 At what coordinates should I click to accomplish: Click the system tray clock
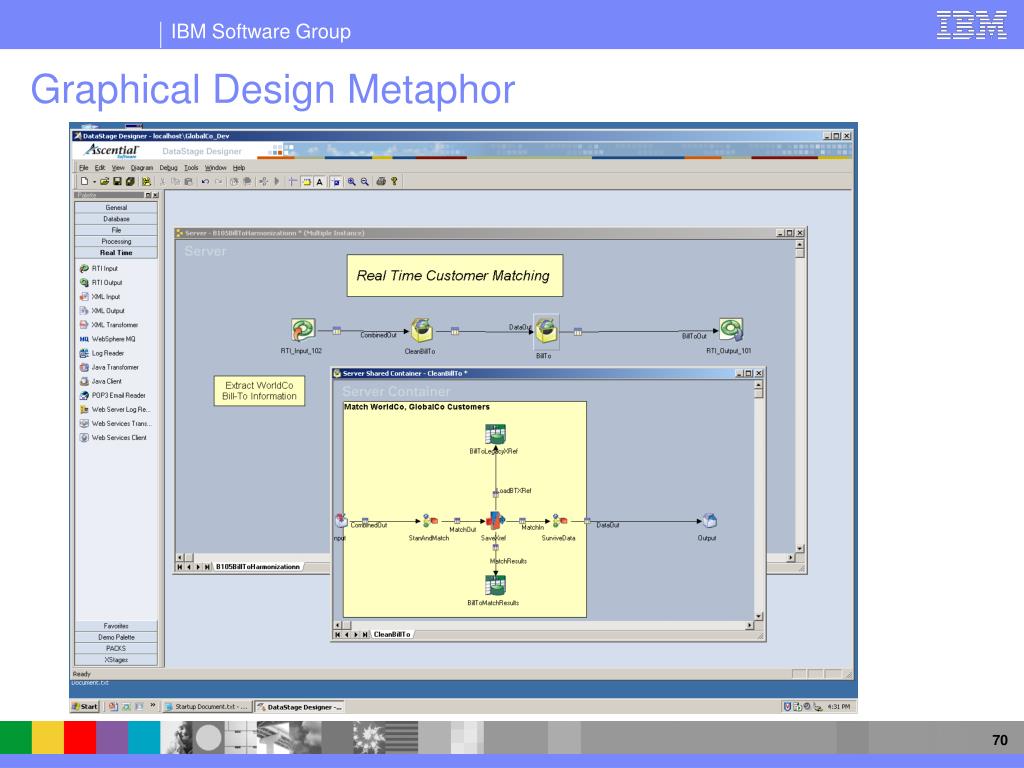[839, 707]
